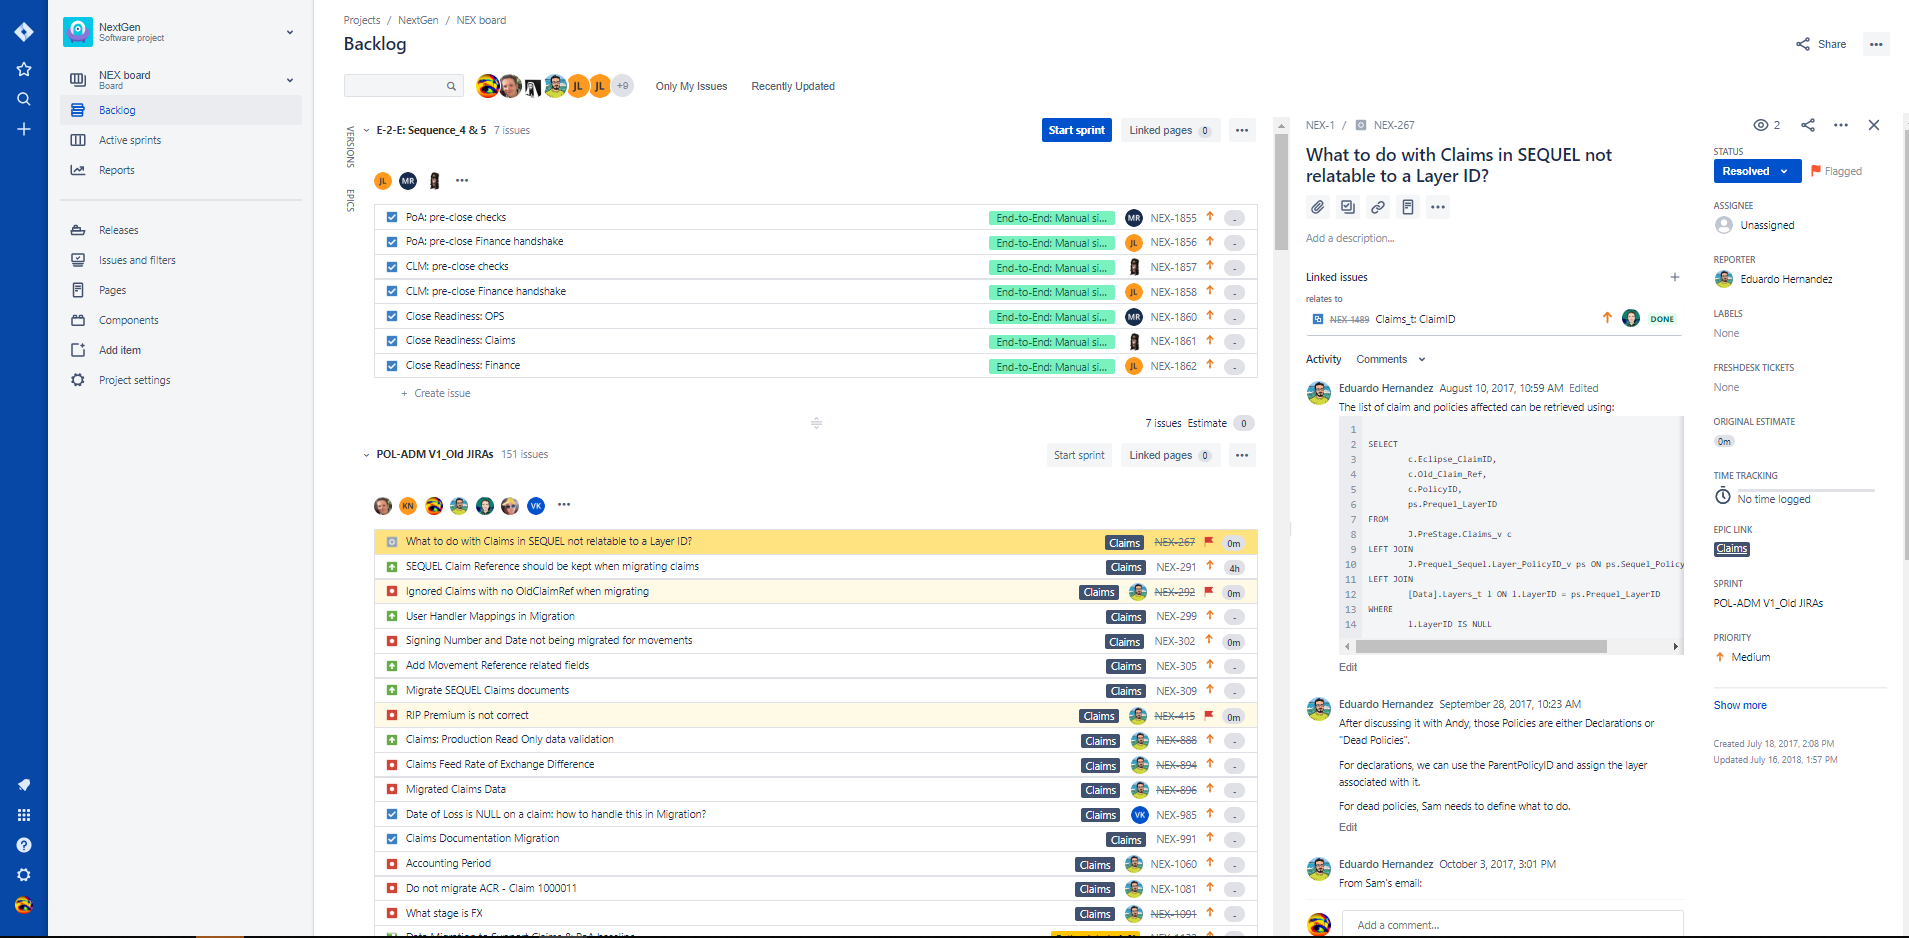Uncheck the done checkbox for PoA: pre-close checks

point(391,217)
